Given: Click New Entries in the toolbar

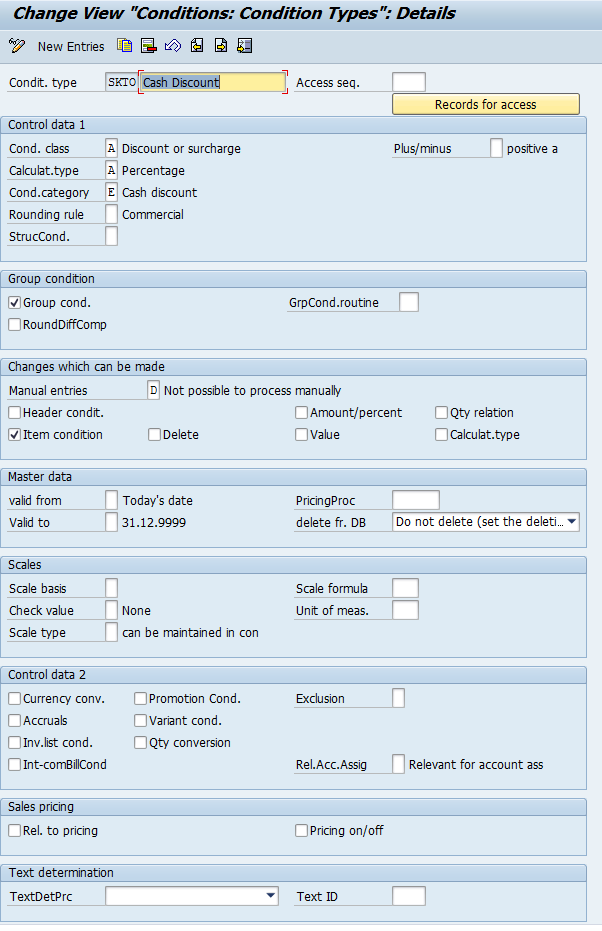Looking at the screenshot, I should click(70, 47).
